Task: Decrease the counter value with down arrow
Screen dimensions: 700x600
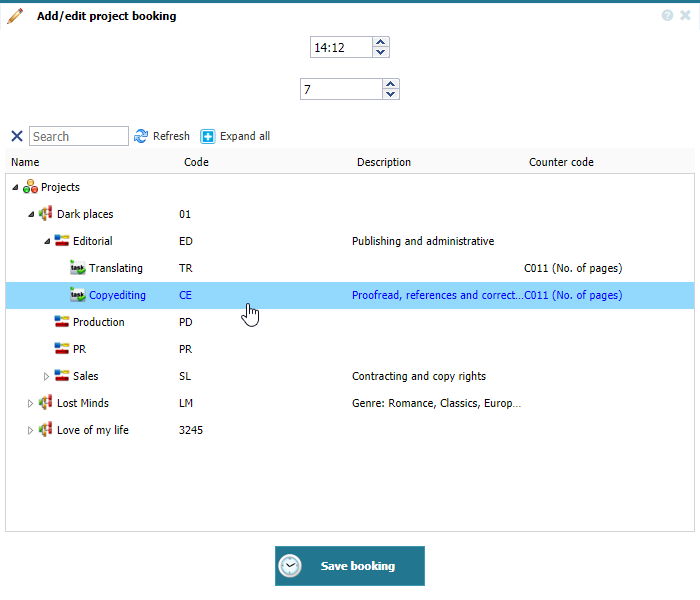Action: [390, 95]
